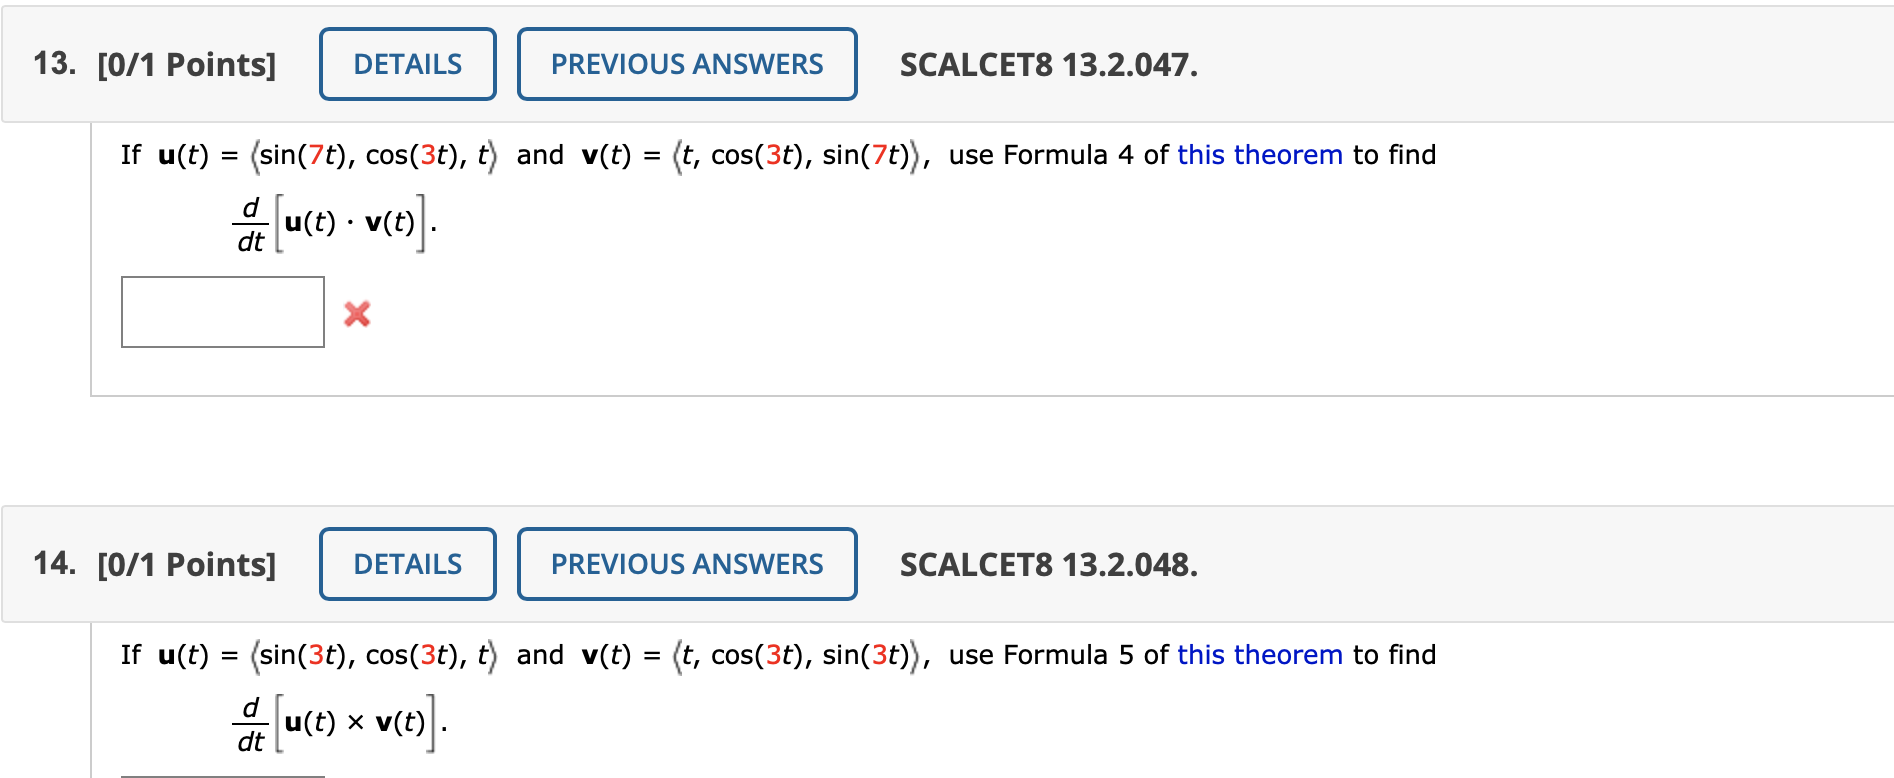The image size is (1894, 778).
Task: Click the answer input box for question 14
Action: point(222,774)
